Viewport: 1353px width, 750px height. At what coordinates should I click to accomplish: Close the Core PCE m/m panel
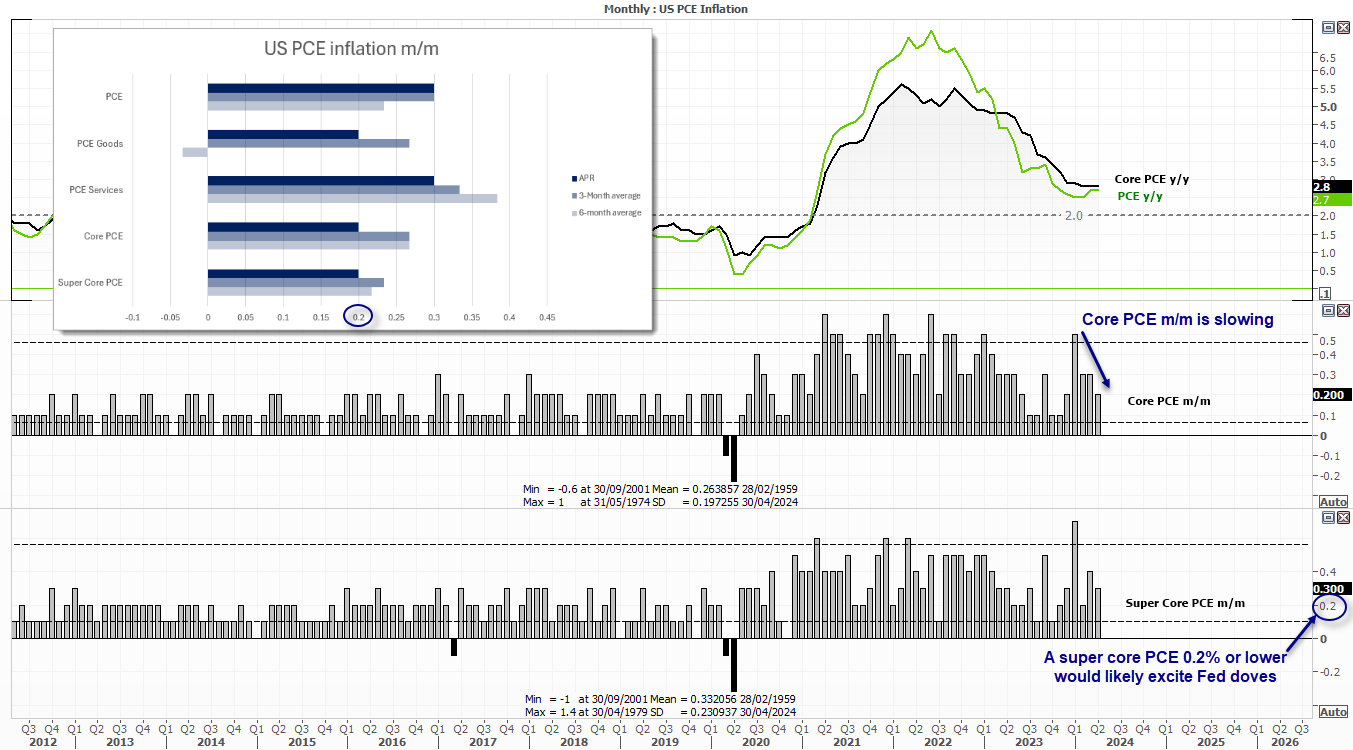click(1341, 312)
